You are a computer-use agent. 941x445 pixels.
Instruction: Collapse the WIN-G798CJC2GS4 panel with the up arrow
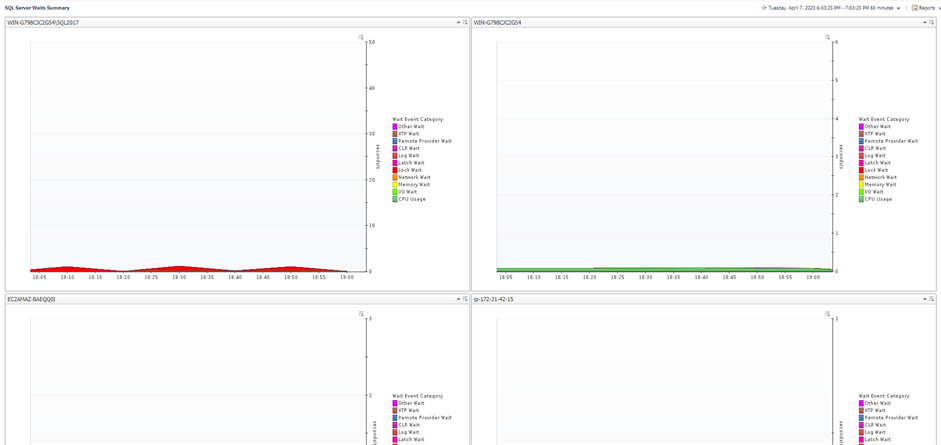click(x=925, y=22)
